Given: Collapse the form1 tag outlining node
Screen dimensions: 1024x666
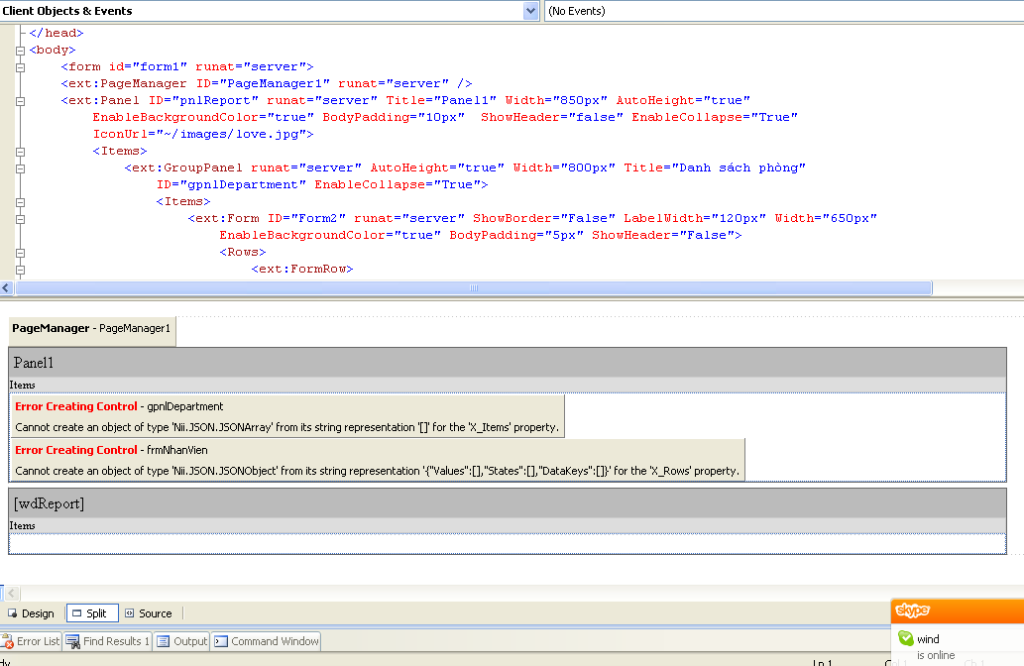Looking at the screenshot, I should (20, 67).
